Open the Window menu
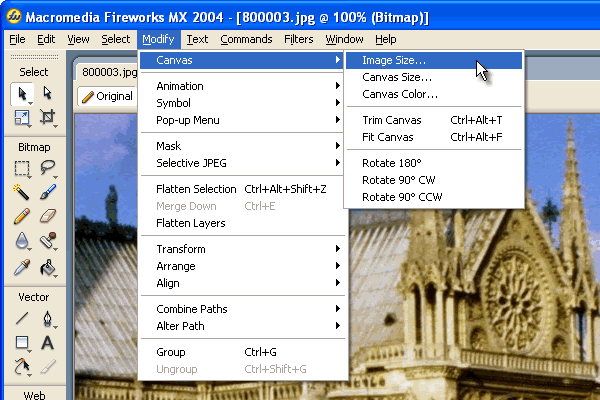Screen dimensions: 600x400 (344, 39)
